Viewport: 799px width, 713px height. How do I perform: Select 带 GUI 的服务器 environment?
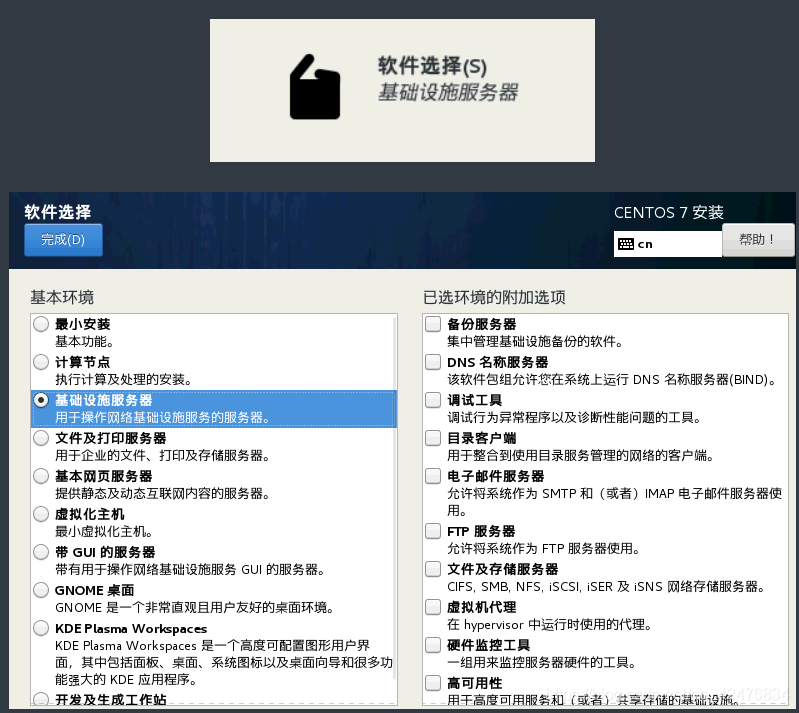(x=41, y=552)
